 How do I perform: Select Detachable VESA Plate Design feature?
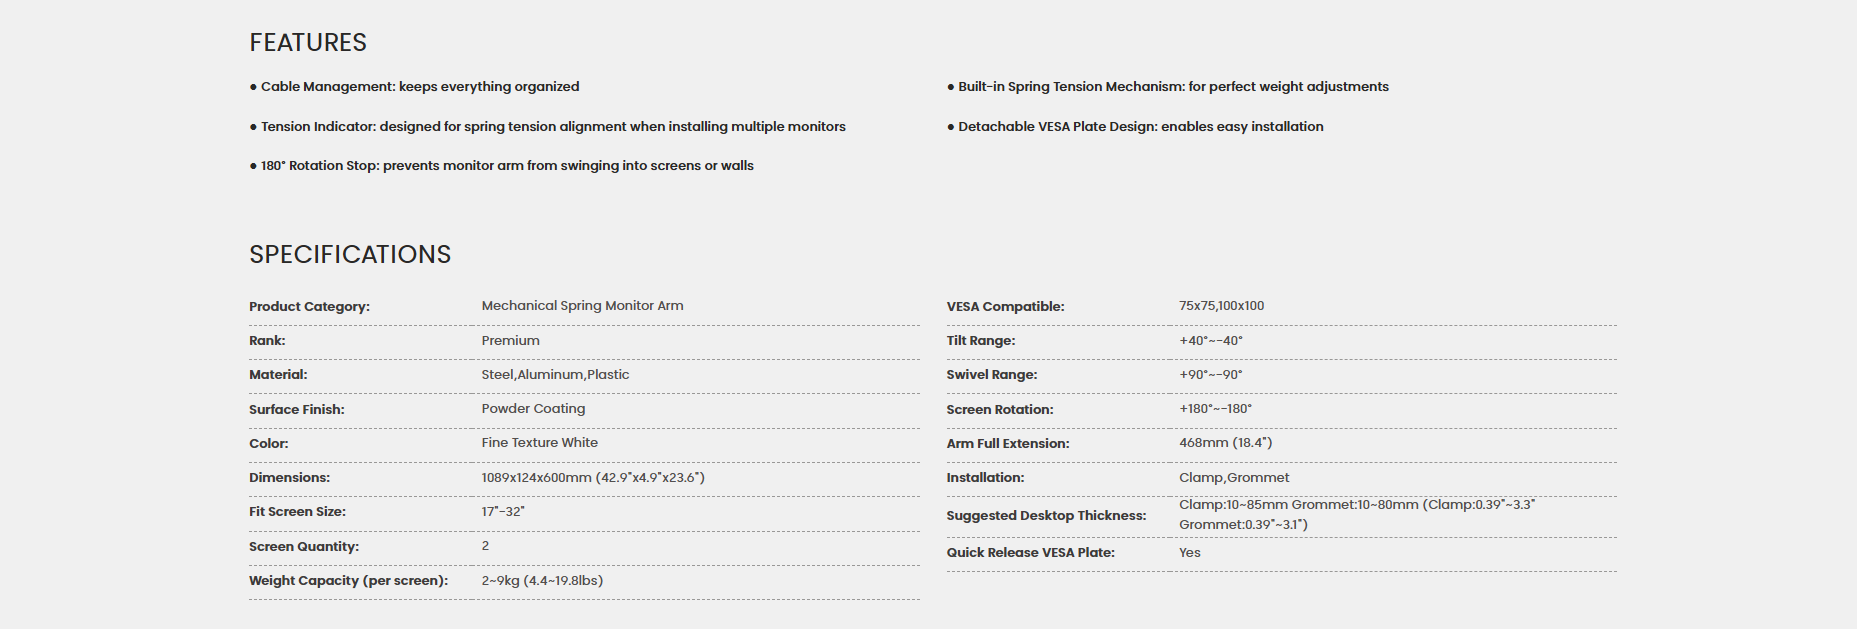[x=1135, y=127]
